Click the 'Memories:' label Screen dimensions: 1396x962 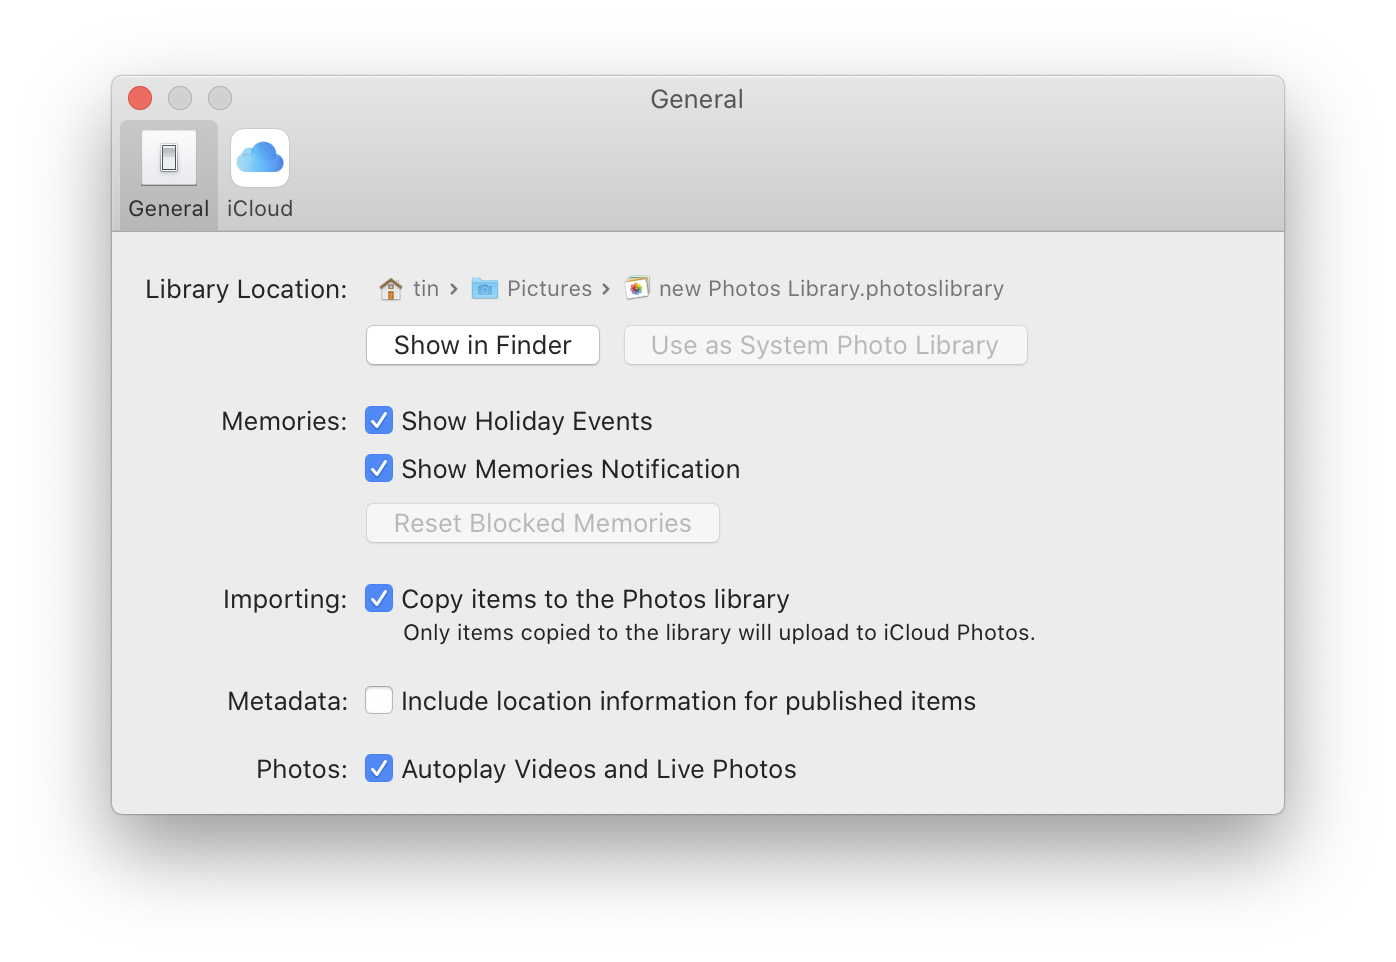coord(284,421)
